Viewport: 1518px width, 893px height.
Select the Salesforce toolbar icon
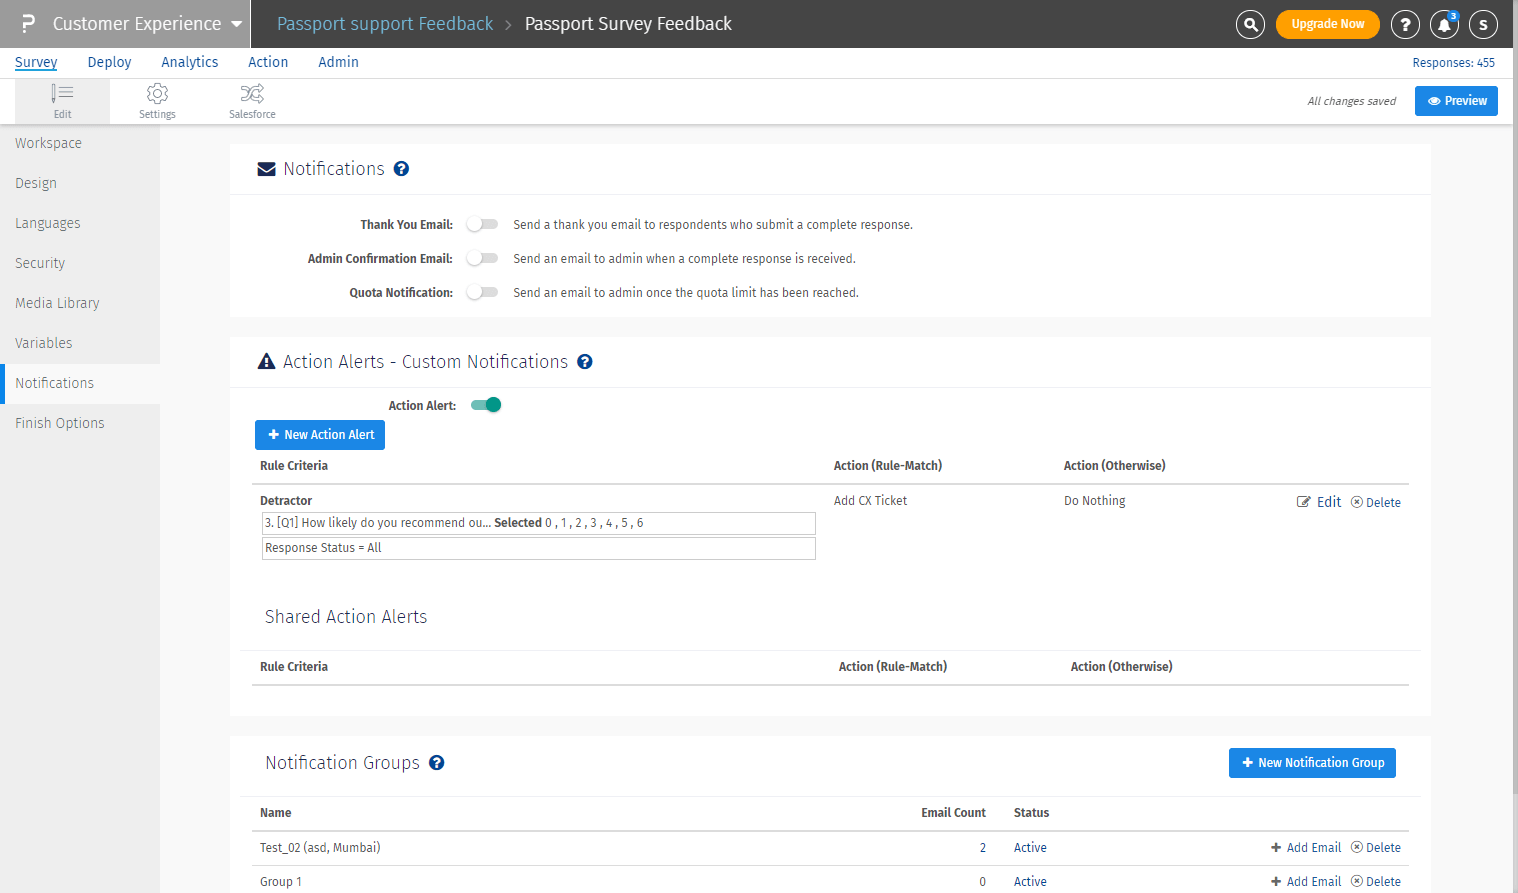[252, 101]
